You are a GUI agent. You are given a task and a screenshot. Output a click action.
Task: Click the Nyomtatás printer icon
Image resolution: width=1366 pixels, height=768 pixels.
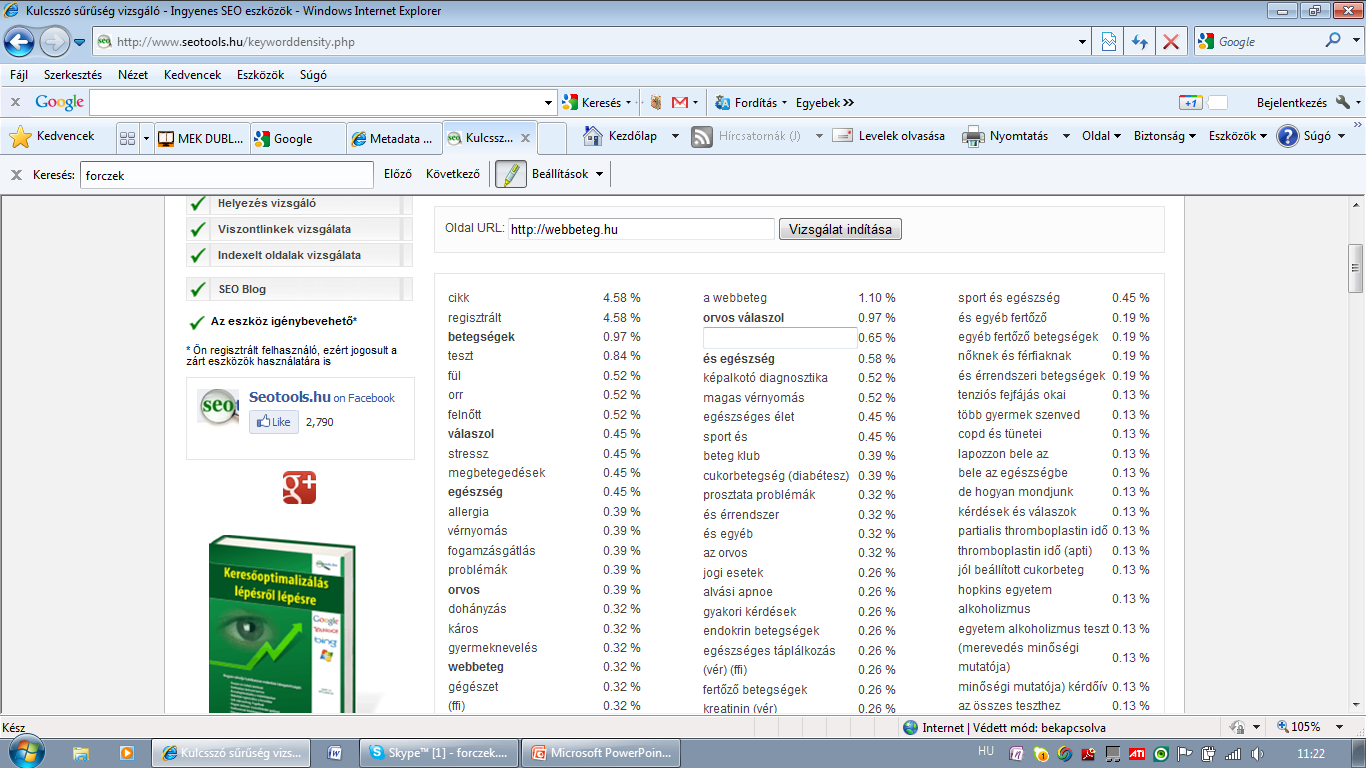973,136
